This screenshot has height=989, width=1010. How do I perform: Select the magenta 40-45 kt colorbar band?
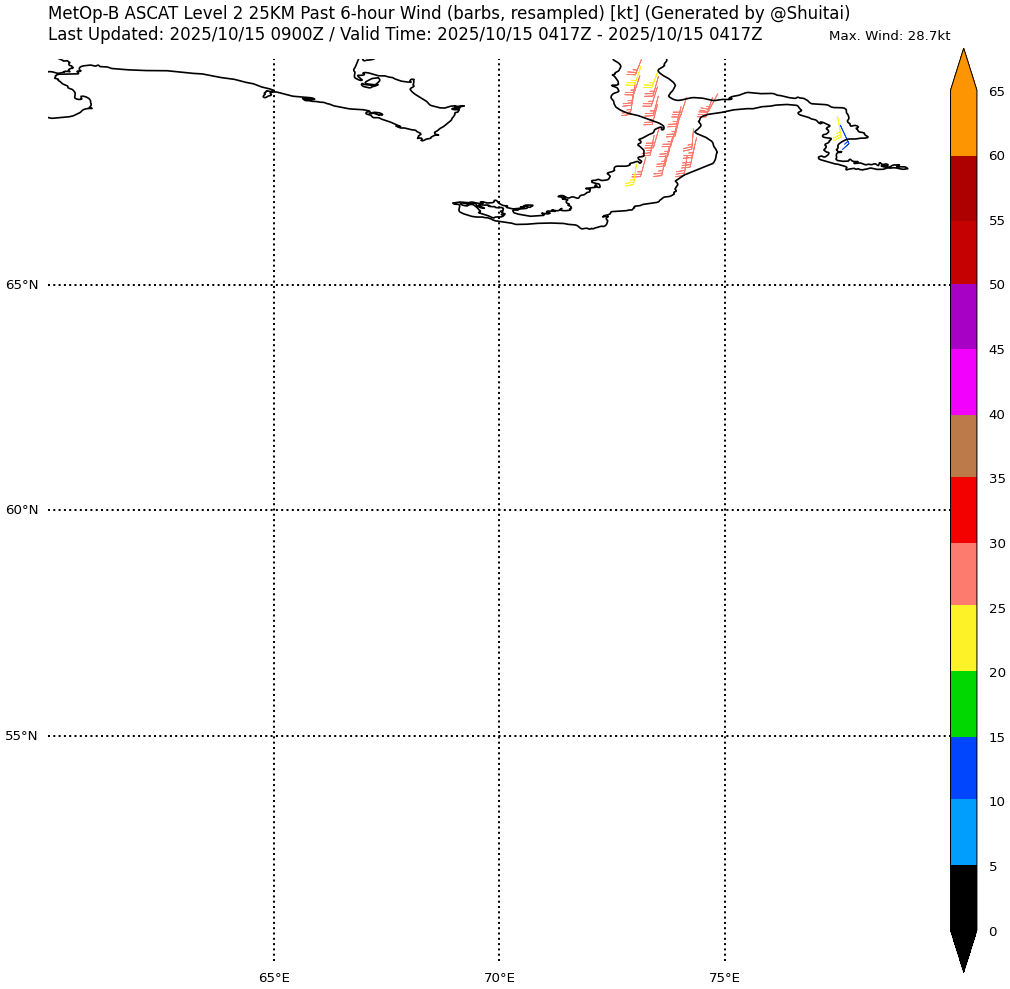pyautogui.click(x=963, y=382)
